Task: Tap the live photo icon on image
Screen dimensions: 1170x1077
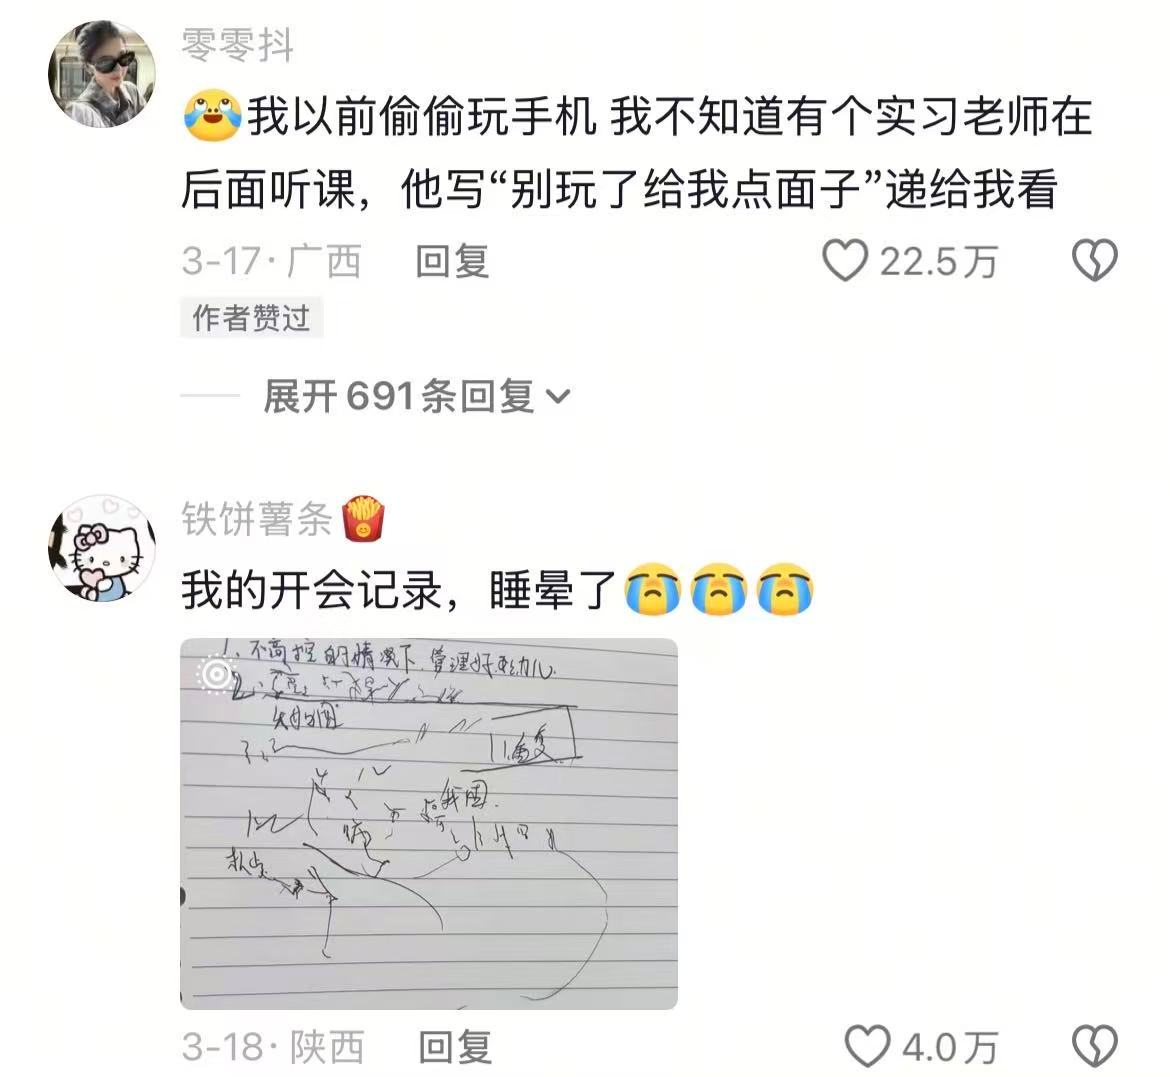Action: pyautogui.click(x=216, y=675)
